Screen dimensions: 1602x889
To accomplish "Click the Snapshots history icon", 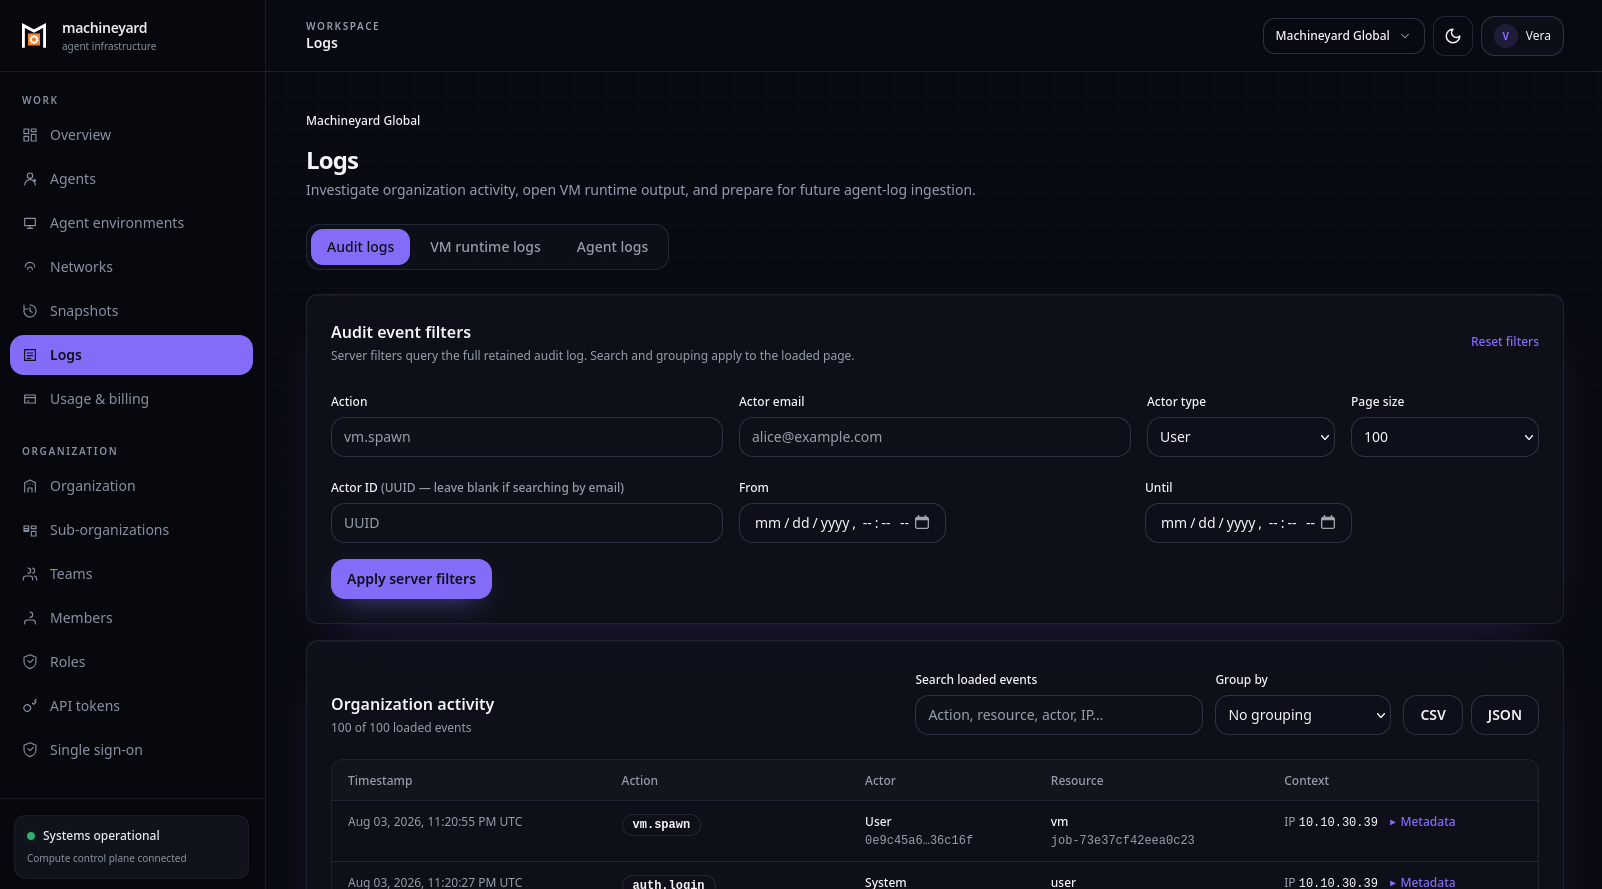I will [x=30, y=311].
